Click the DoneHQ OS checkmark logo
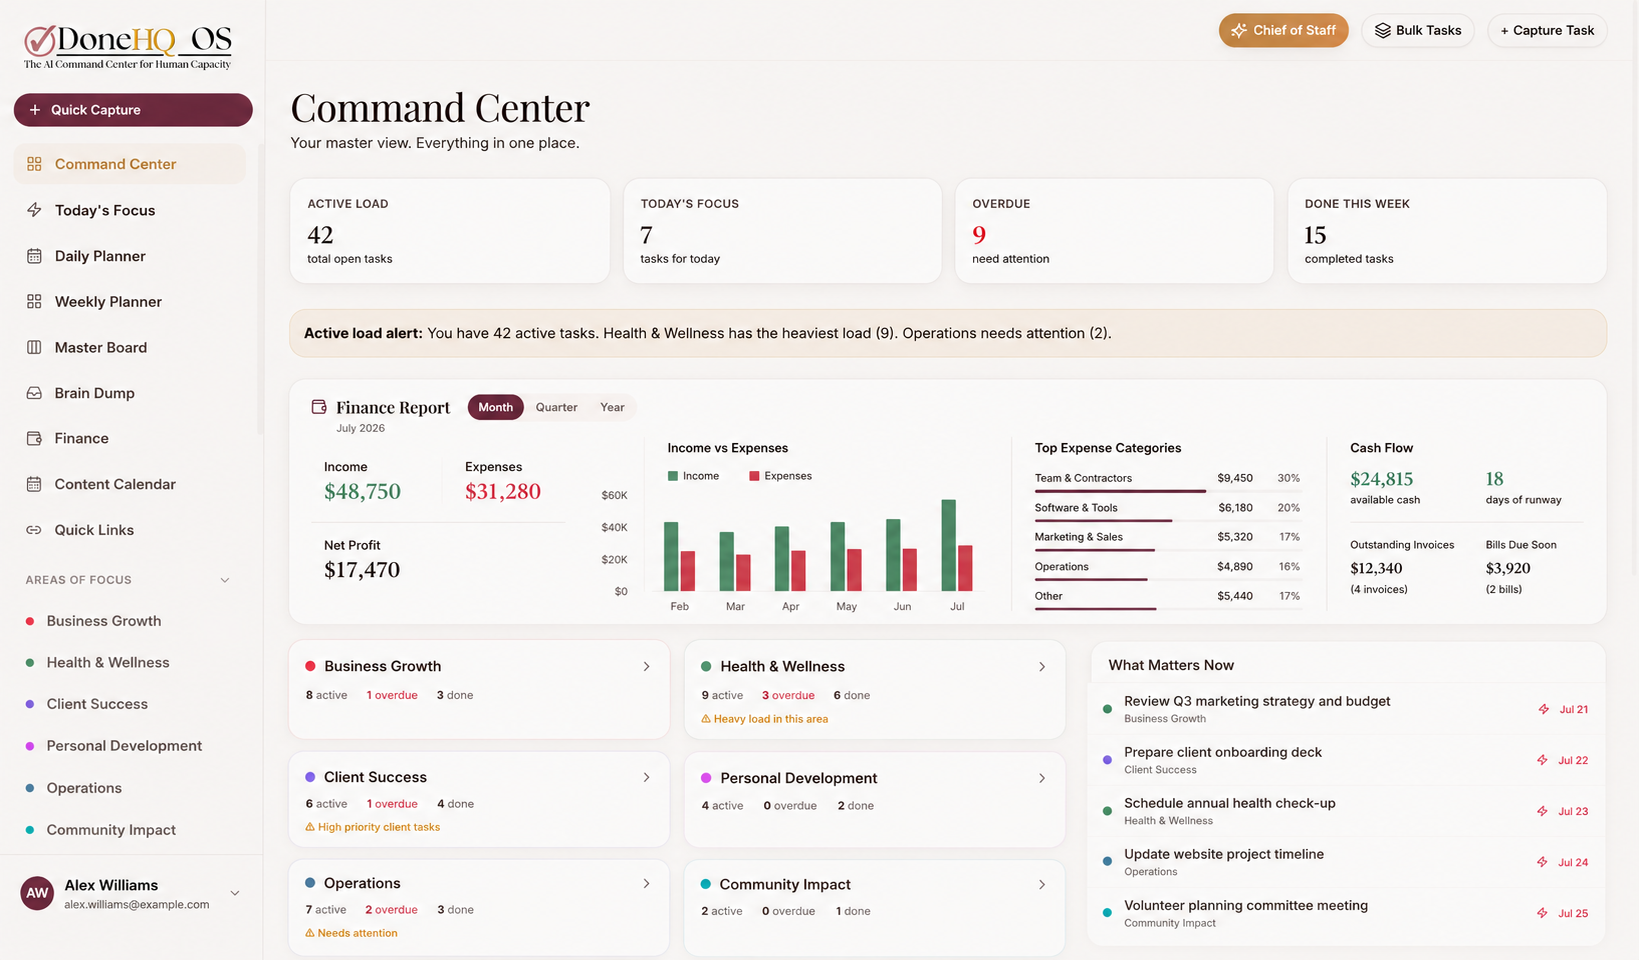 [x=40, y=40]
